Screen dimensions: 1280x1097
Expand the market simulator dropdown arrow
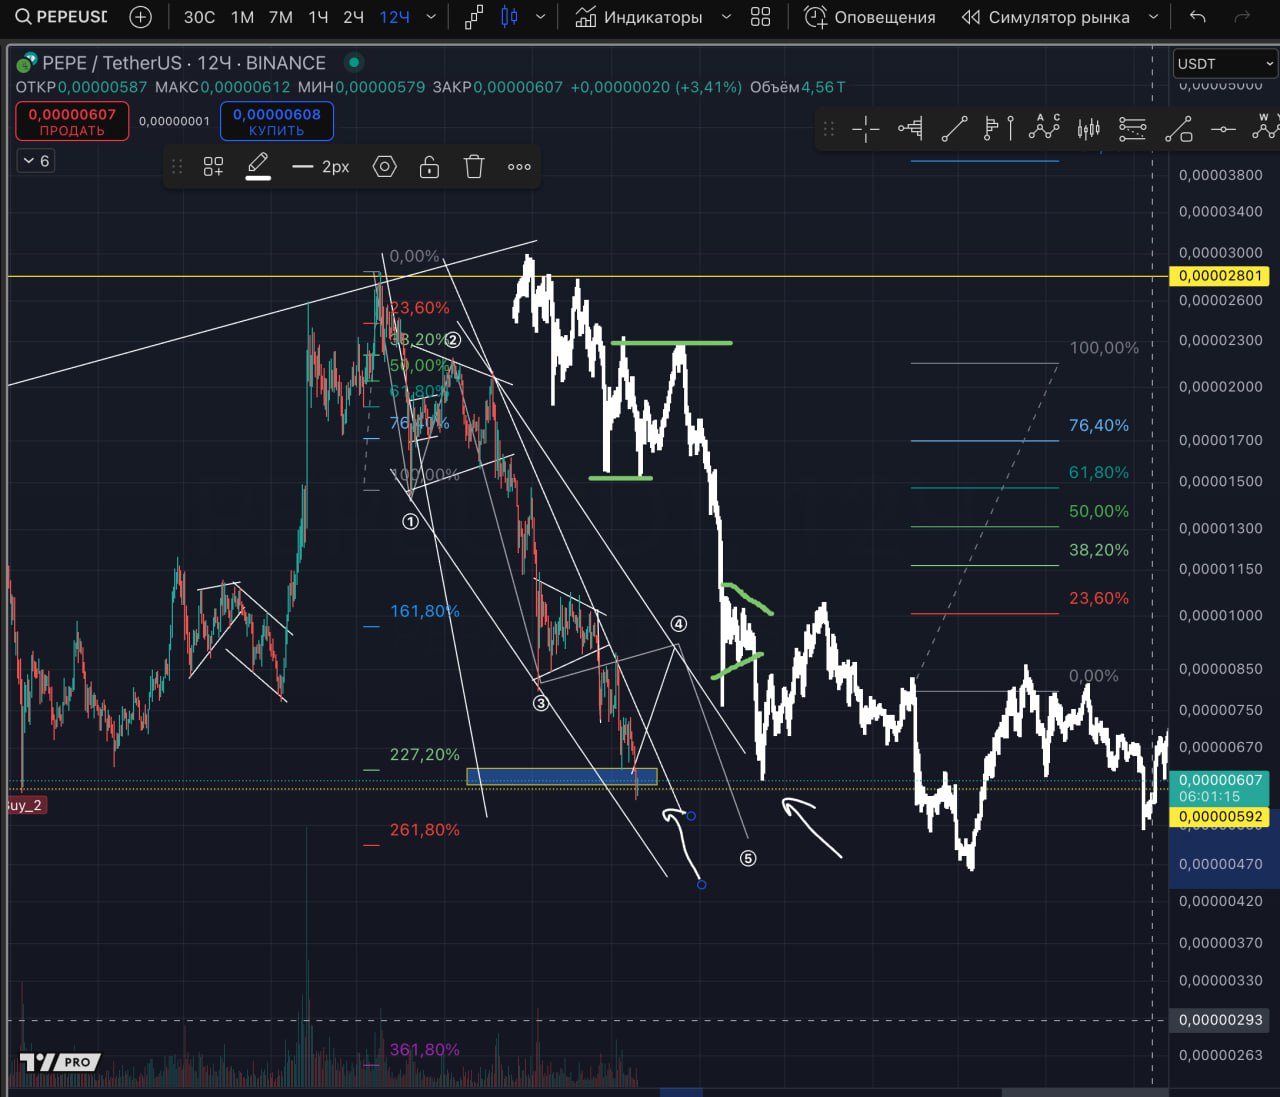(1153, 17)
